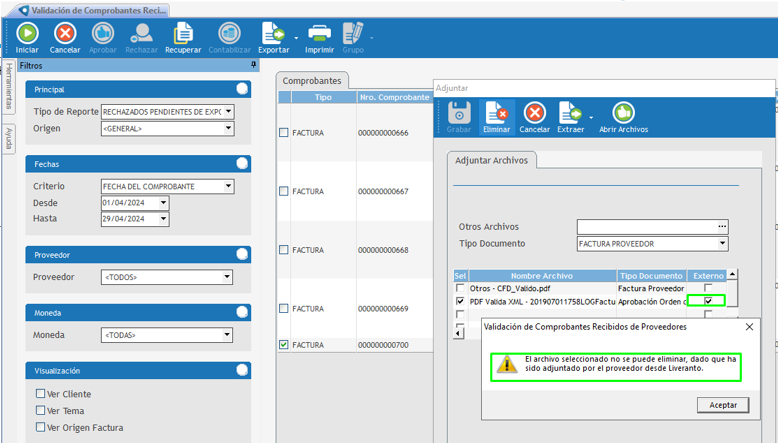This screenshot has width=778, height=443.
Task: Open the Exportar dropdown arrow
Action: 296,38
